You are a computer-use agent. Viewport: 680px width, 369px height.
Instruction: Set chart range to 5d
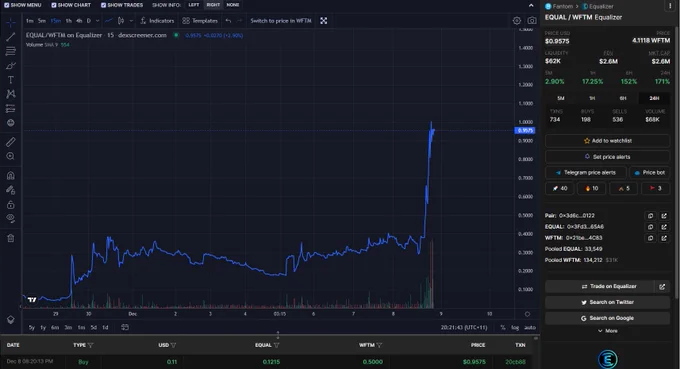click(94, 327)
